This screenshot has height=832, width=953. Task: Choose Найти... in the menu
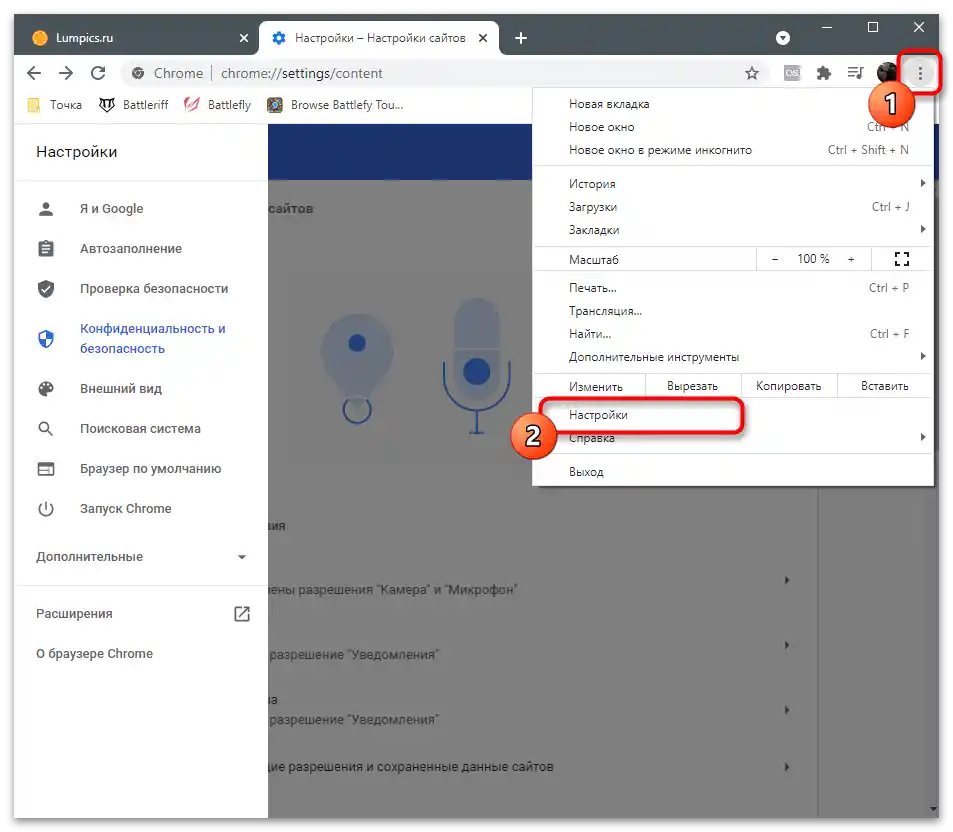pyautogui.click(x=733, y=334)
